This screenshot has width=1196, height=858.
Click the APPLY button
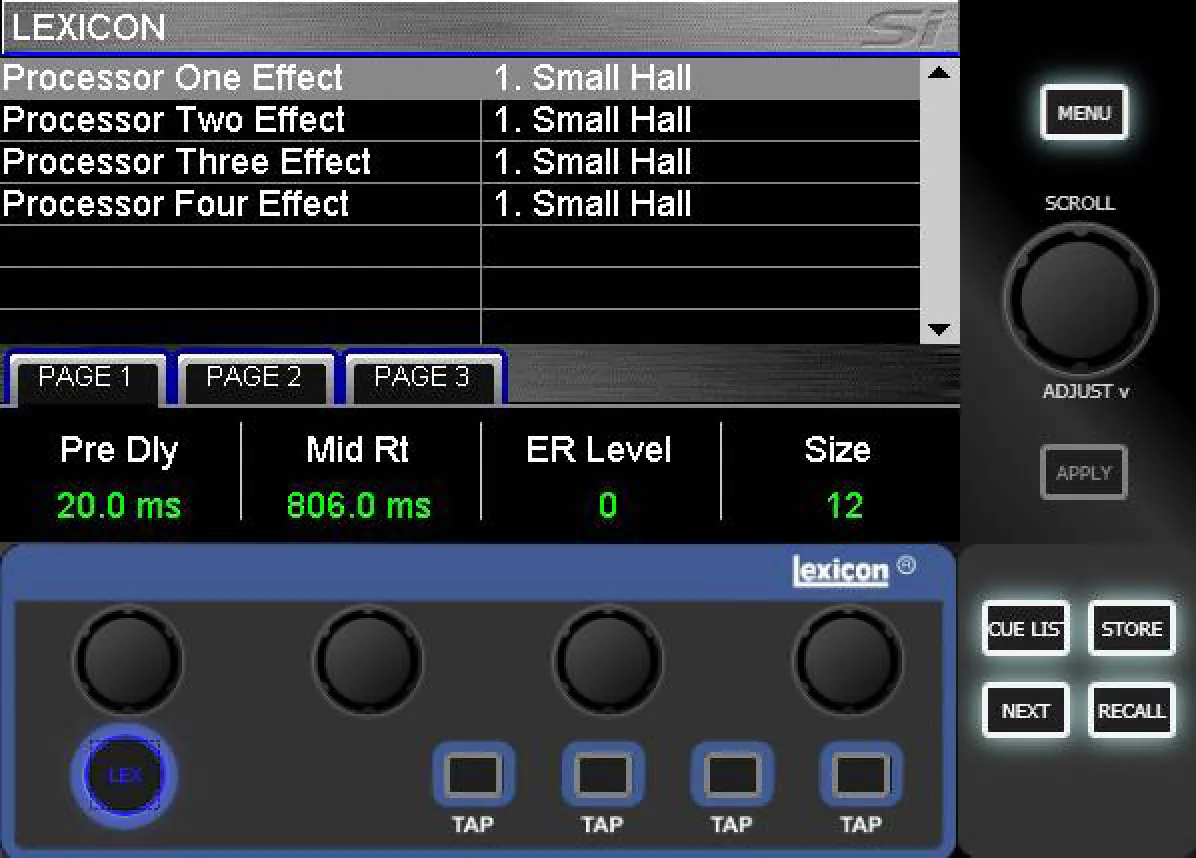(x=1083, y=472)
